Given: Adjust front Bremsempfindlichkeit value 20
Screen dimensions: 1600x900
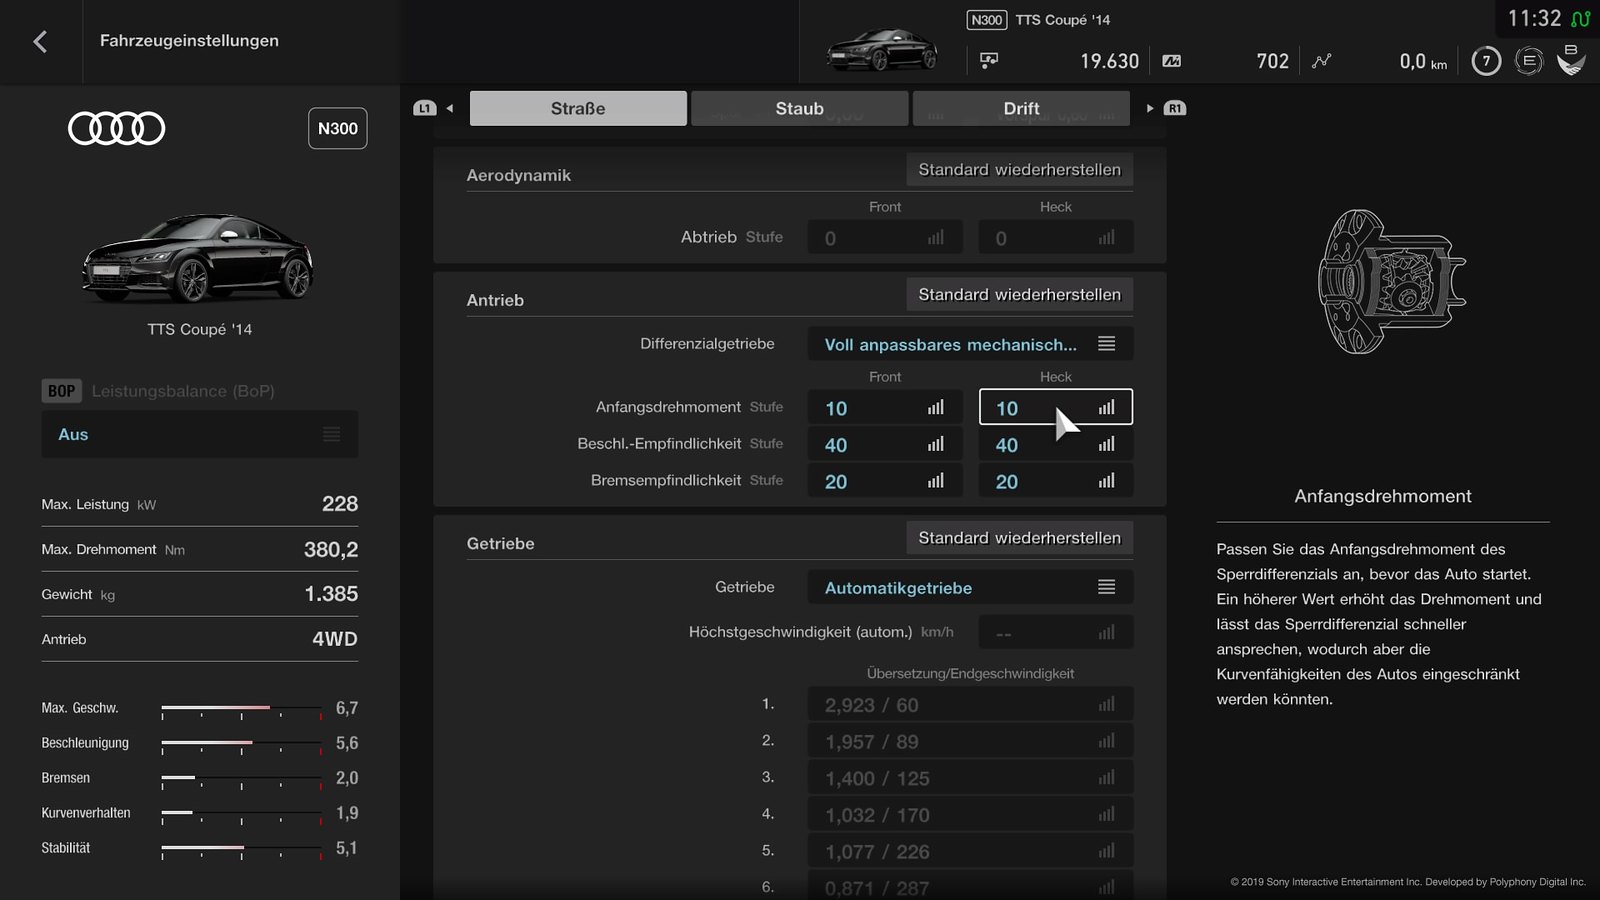Looking at the screenshot, I should point(885,481).
